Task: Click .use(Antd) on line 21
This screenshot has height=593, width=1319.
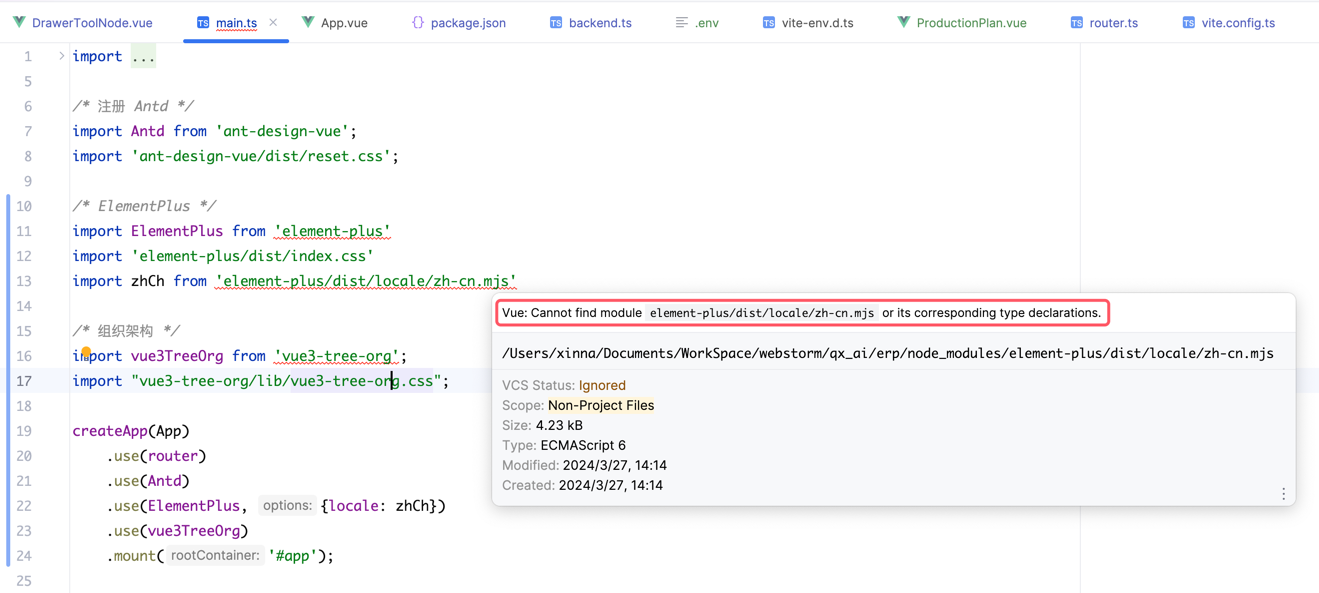Action: click(x=148, y=481)
